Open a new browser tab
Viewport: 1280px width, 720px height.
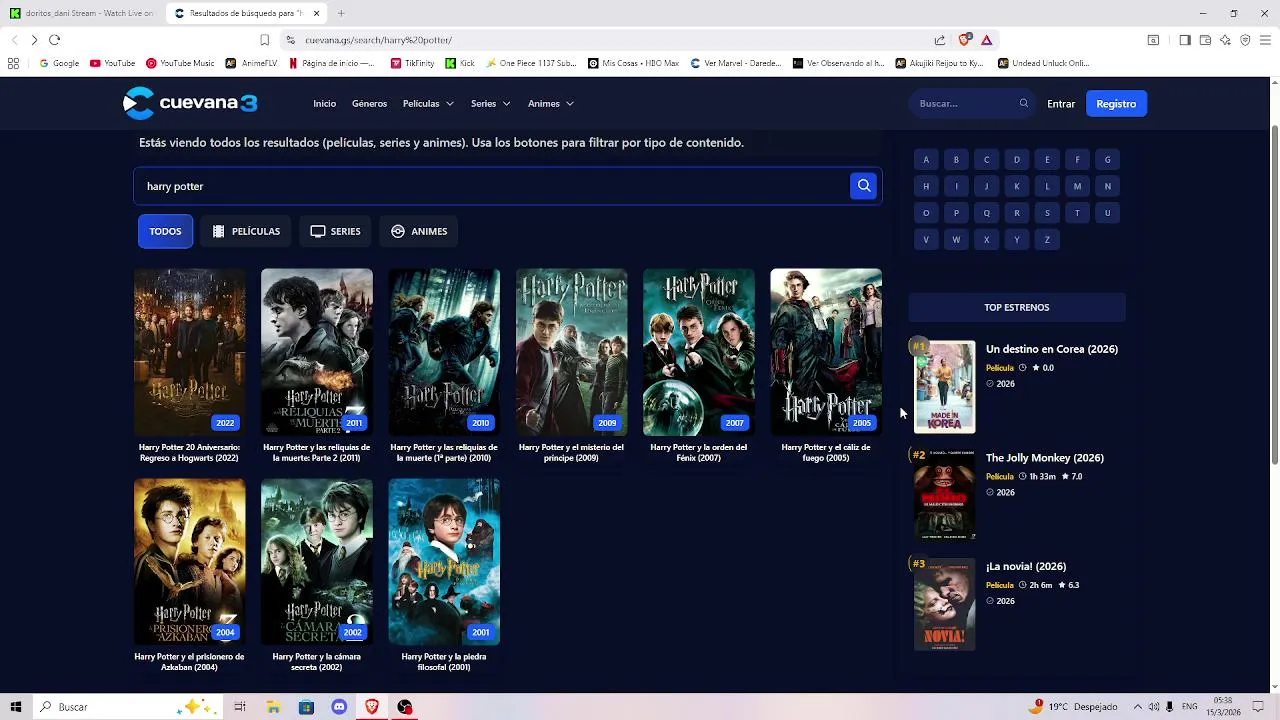341,13
